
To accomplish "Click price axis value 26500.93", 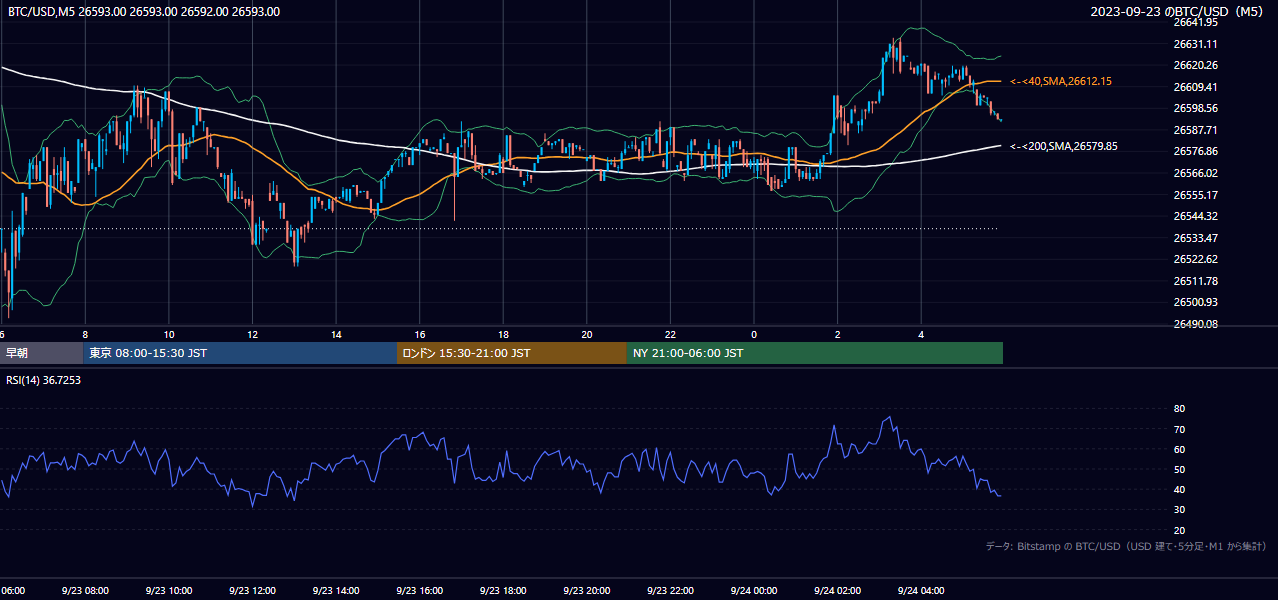I will tap(1195, 302).
